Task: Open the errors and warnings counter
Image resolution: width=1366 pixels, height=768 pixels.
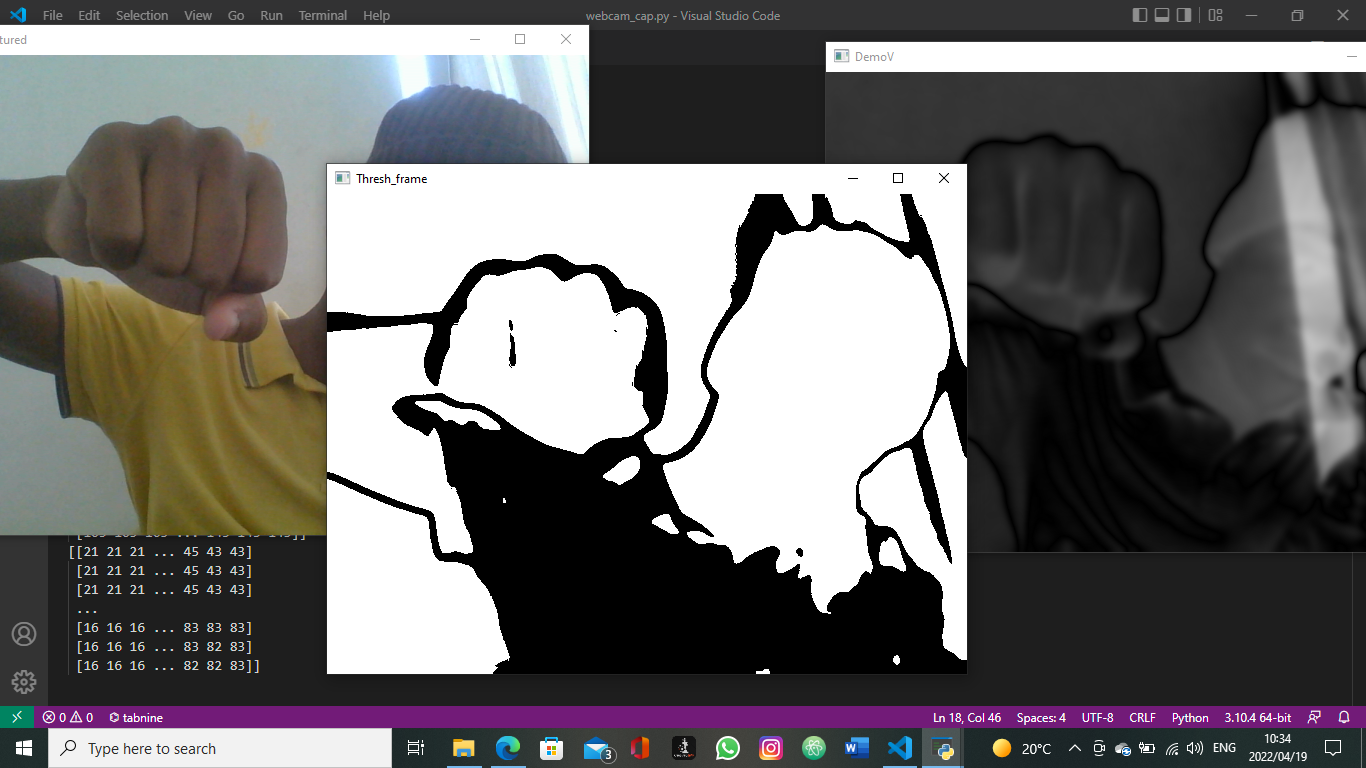Action: [68, 717]
